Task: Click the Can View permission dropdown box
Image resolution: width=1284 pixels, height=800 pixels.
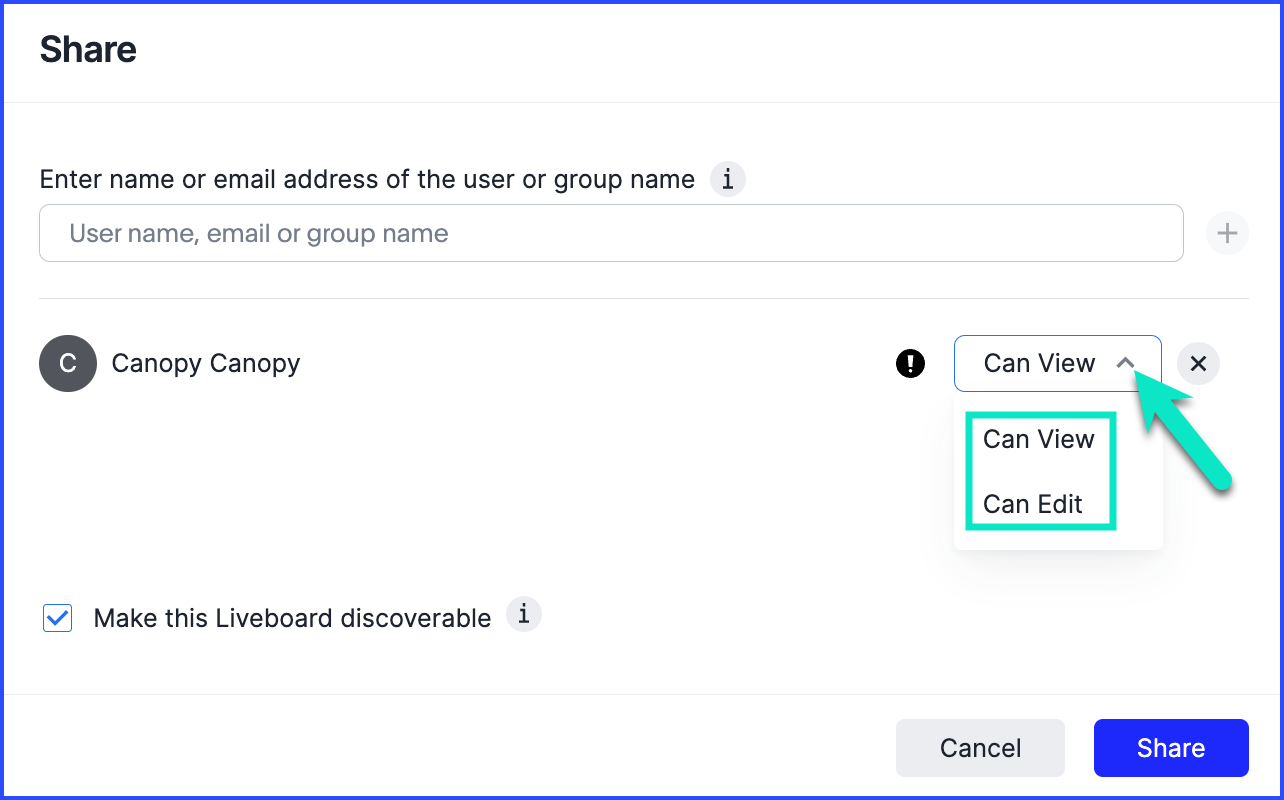Action: (x=1040, y=363)
